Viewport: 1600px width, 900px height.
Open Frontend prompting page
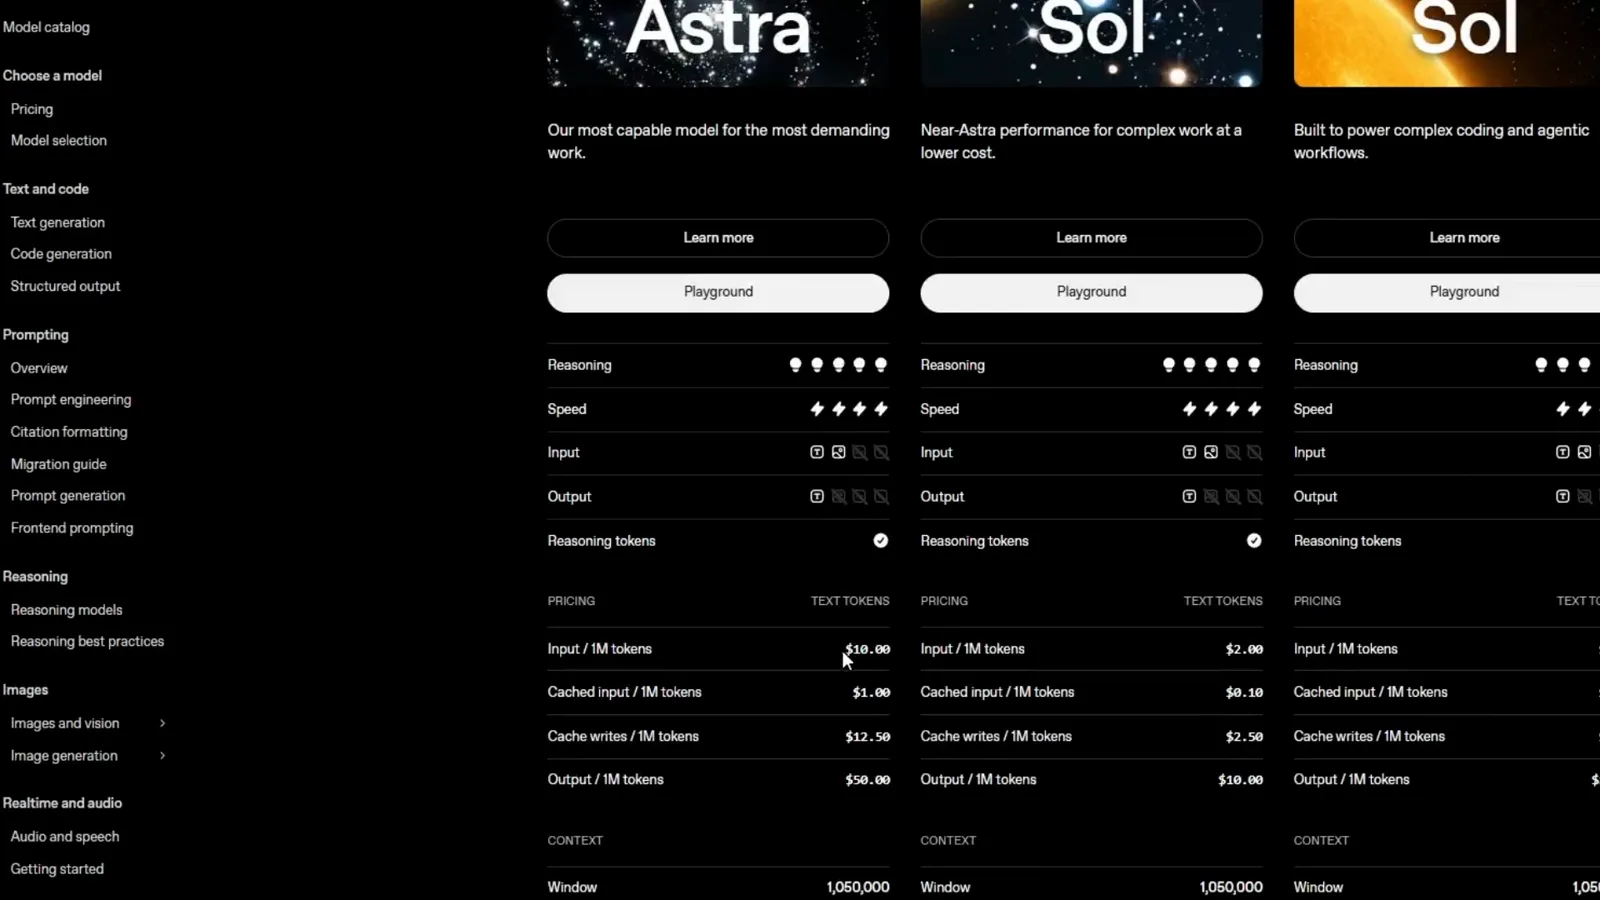click(x=72, y=528)
